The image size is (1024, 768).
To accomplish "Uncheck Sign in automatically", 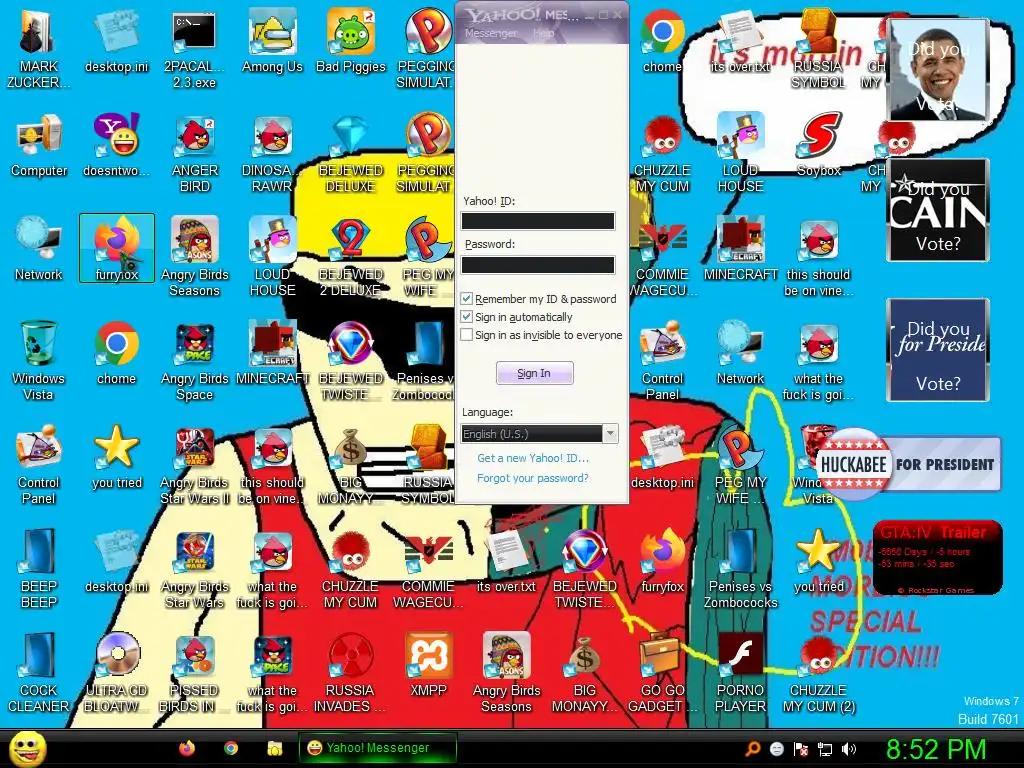I will 466,317.
